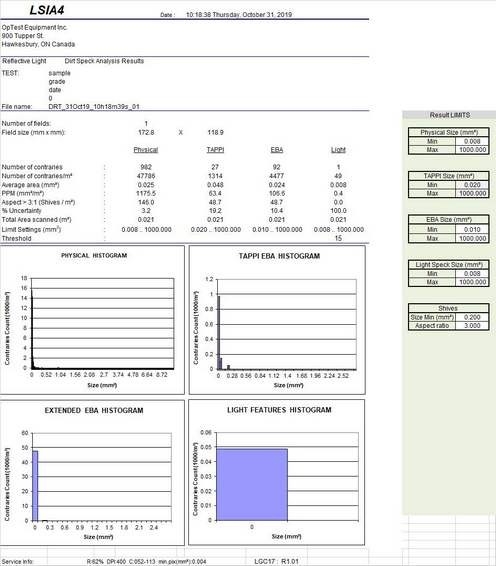Click the date text 'Thursday, October 31, 2019'

click(x=252, y=15)
